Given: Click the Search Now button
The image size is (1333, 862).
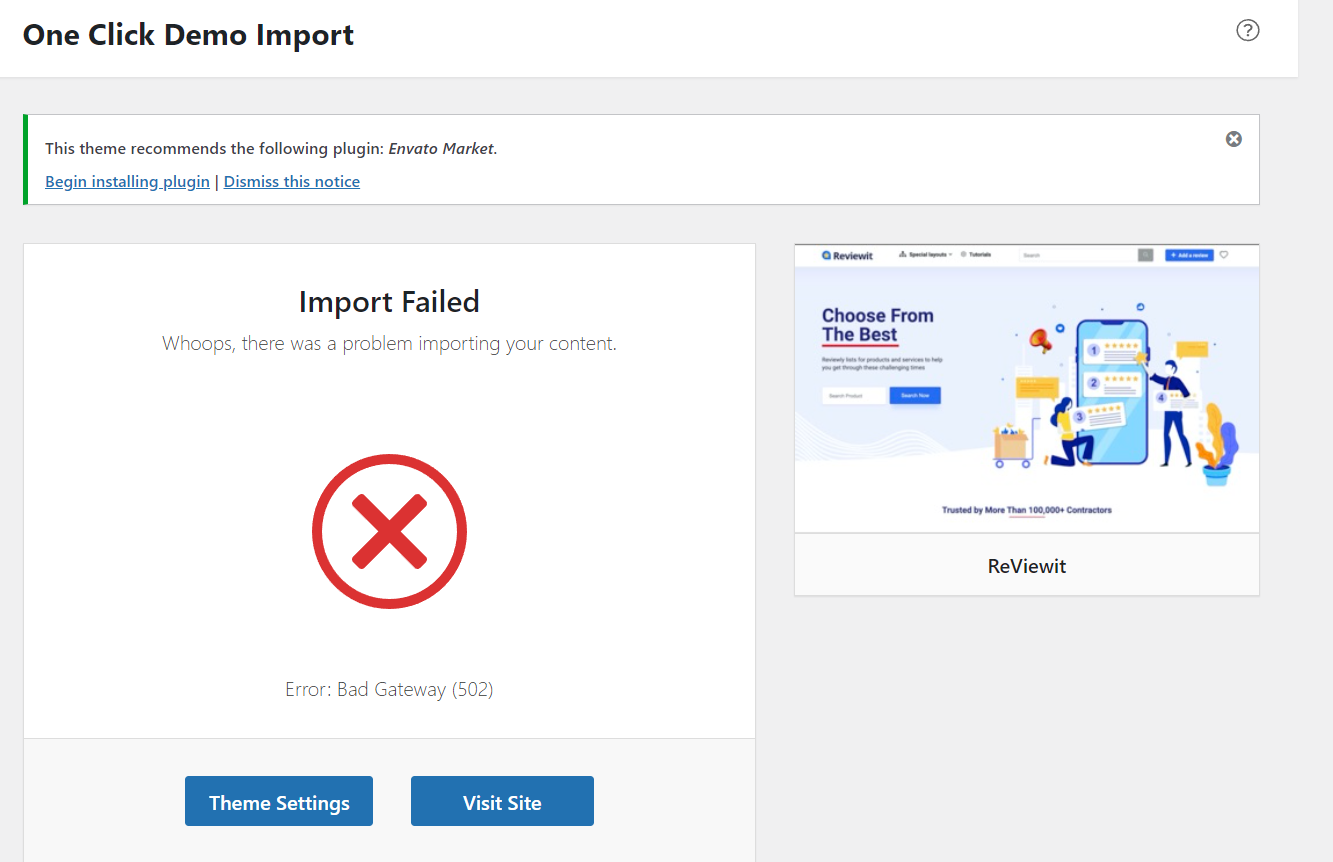Looking at the screenshot, I should tap(916, 395).
